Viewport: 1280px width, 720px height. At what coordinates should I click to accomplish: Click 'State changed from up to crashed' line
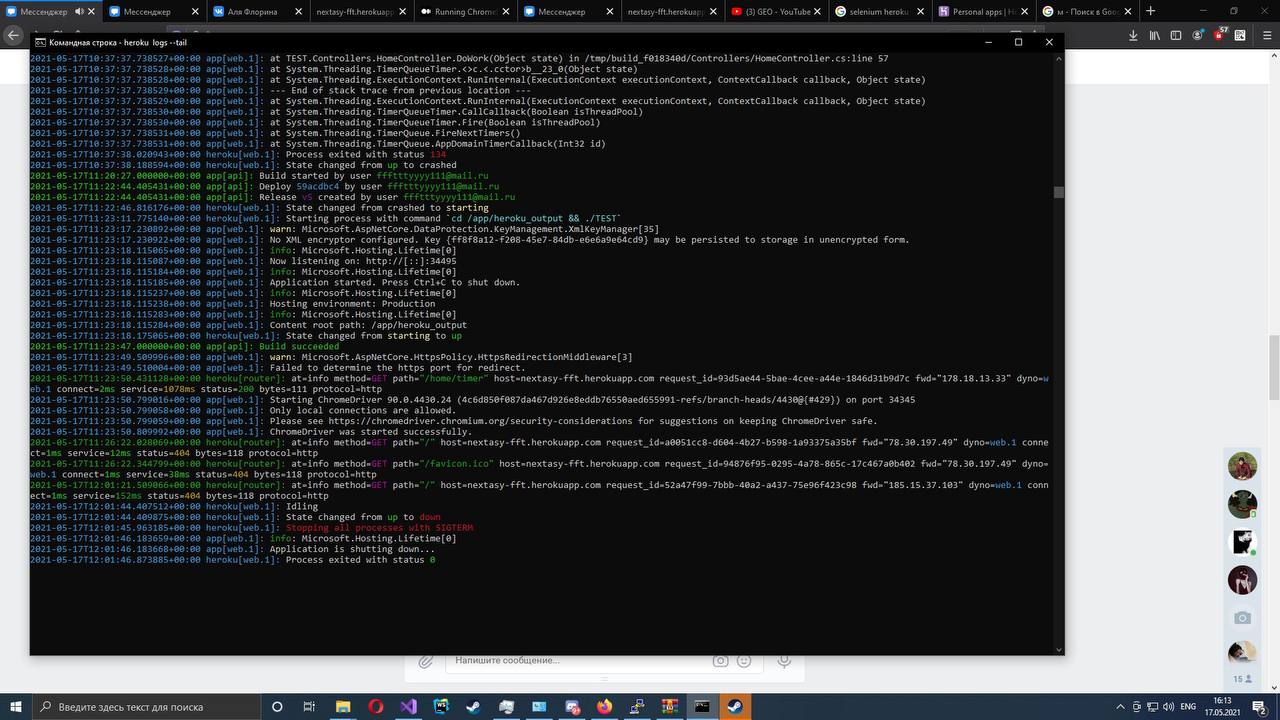coord(371,165)
